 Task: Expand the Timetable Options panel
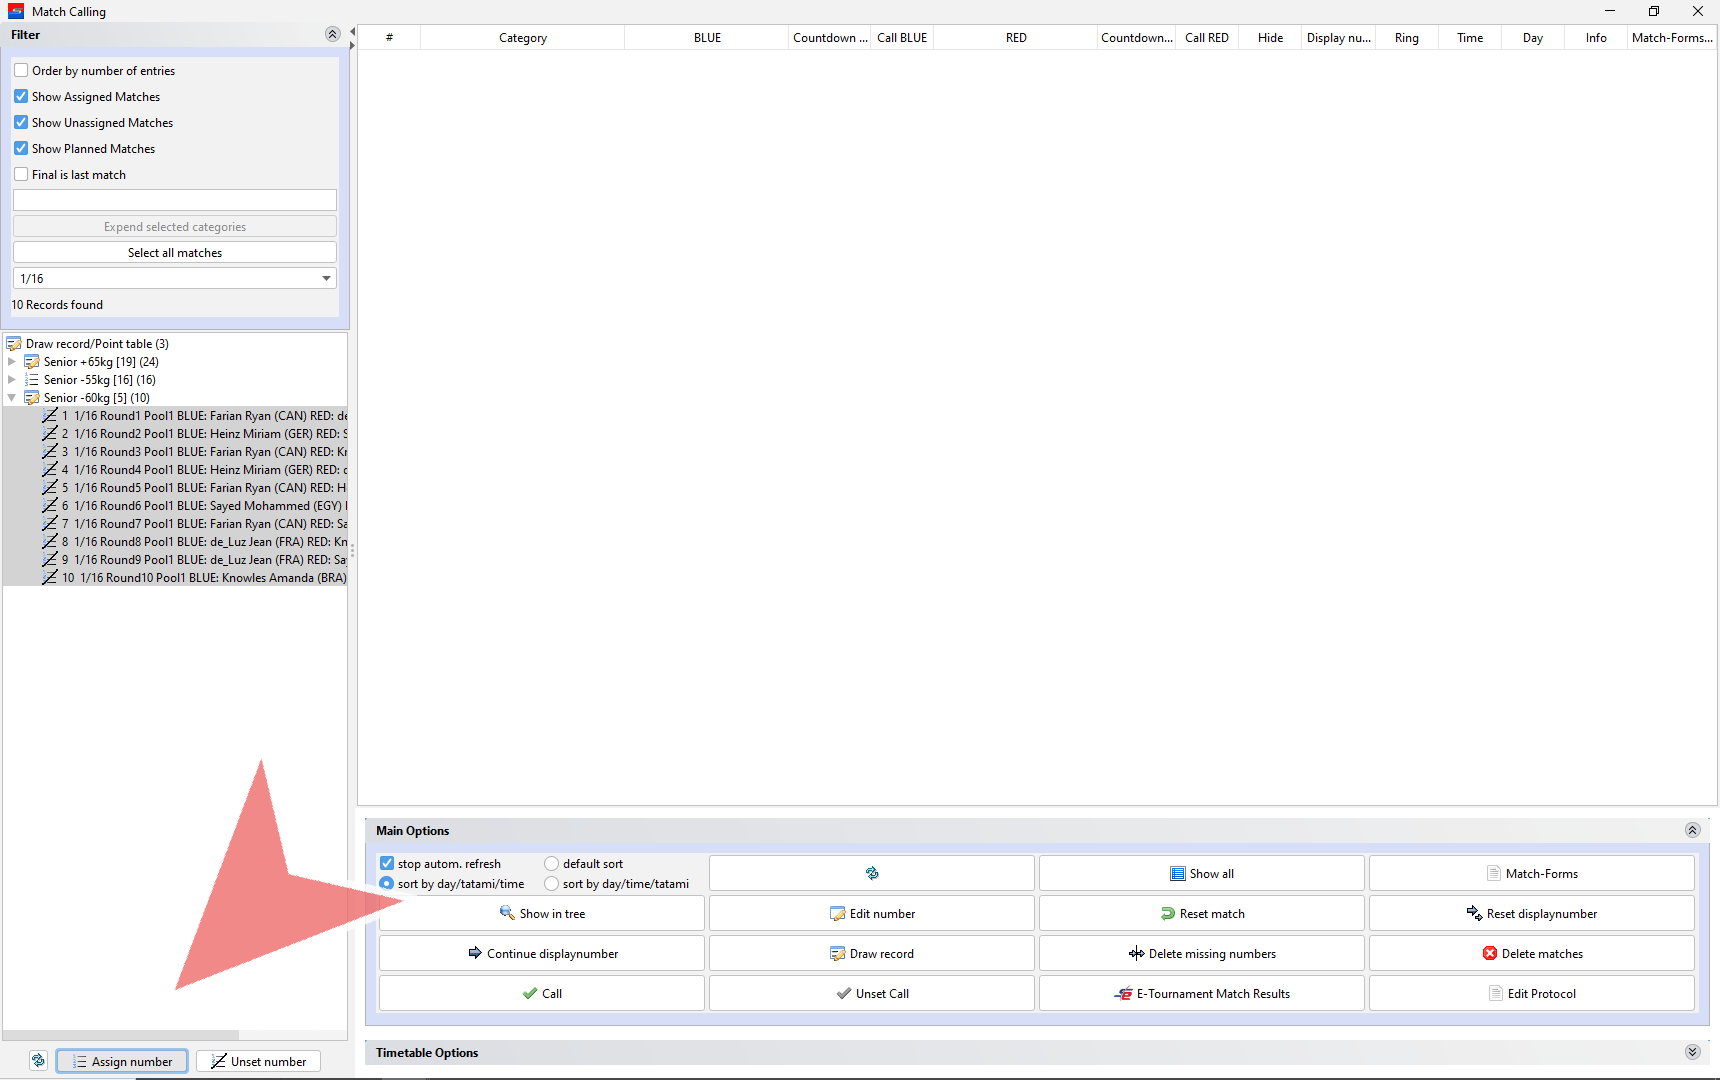[1692, 1052]
